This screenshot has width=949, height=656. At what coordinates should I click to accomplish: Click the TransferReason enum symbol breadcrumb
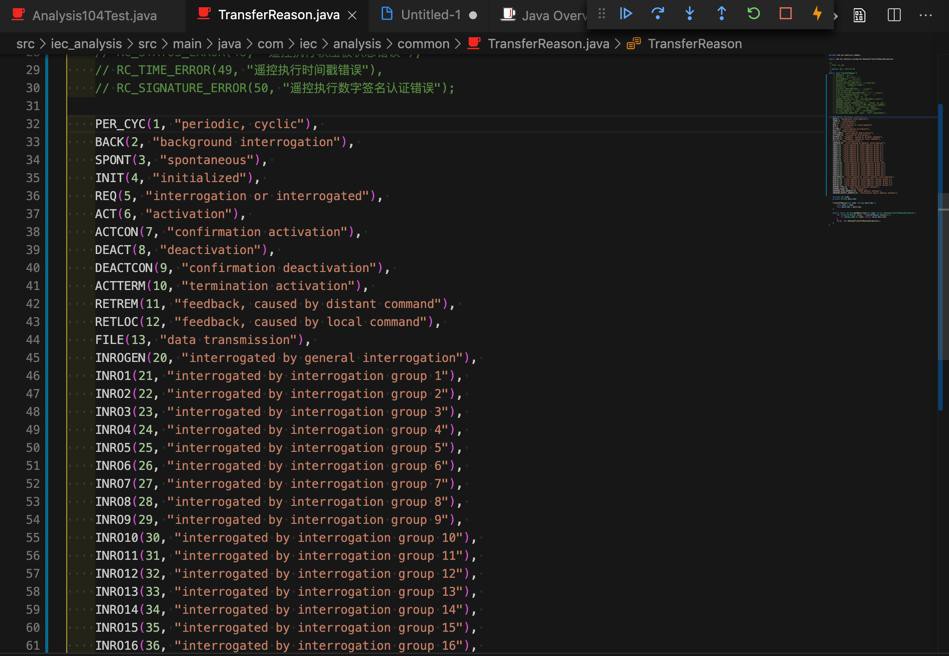[695, 44]
